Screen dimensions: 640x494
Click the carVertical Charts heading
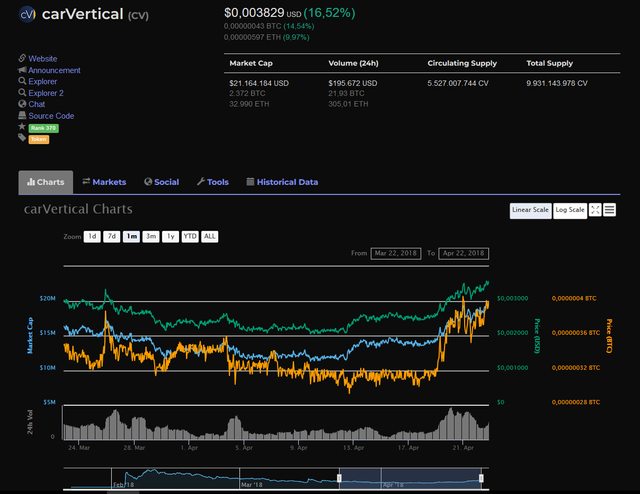click(78, 209)
